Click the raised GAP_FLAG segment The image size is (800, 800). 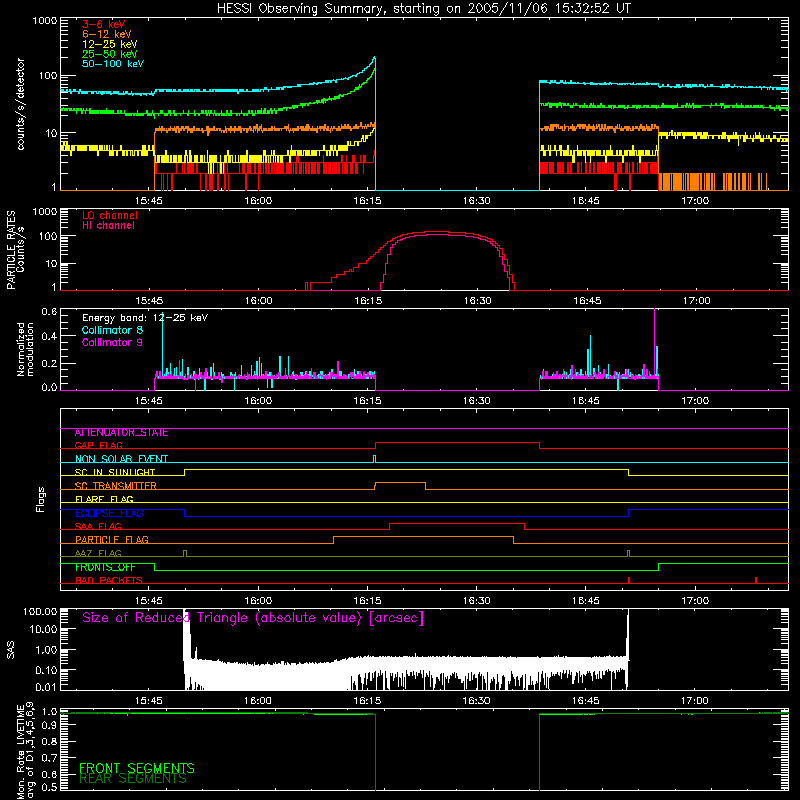pos(457,442)
